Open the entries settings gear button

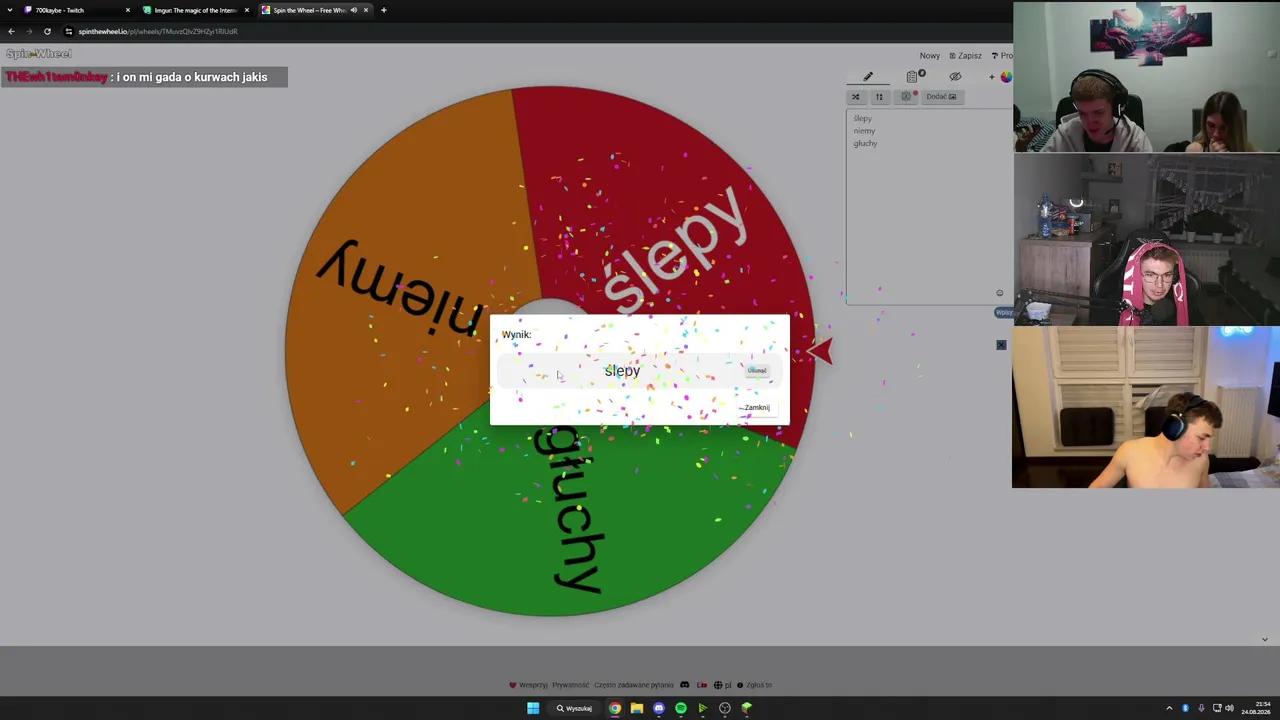(906, 97)
